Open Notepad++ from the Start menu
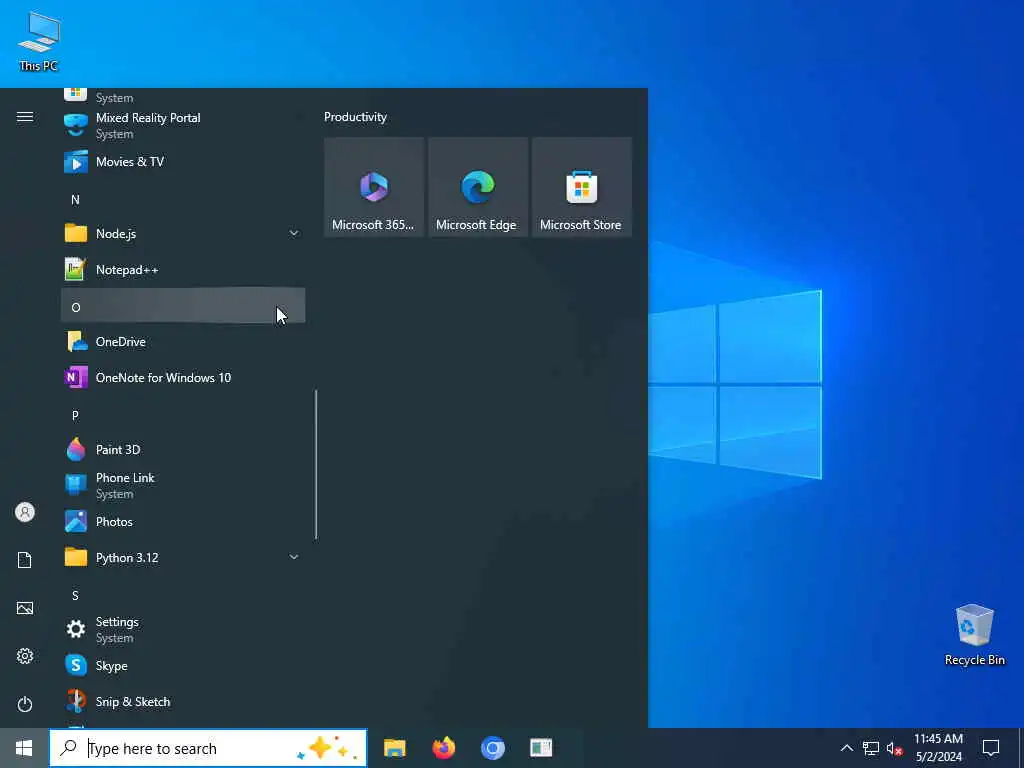This screenshot has height=768, width=1024. (x=183, y=270)
